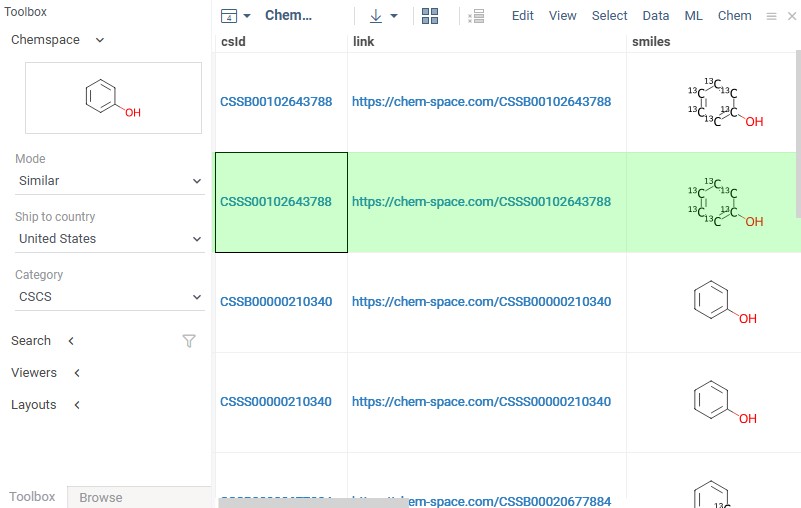Open the Chem menu
This screenshot has height=508, width=801.
tap(735, 16)
